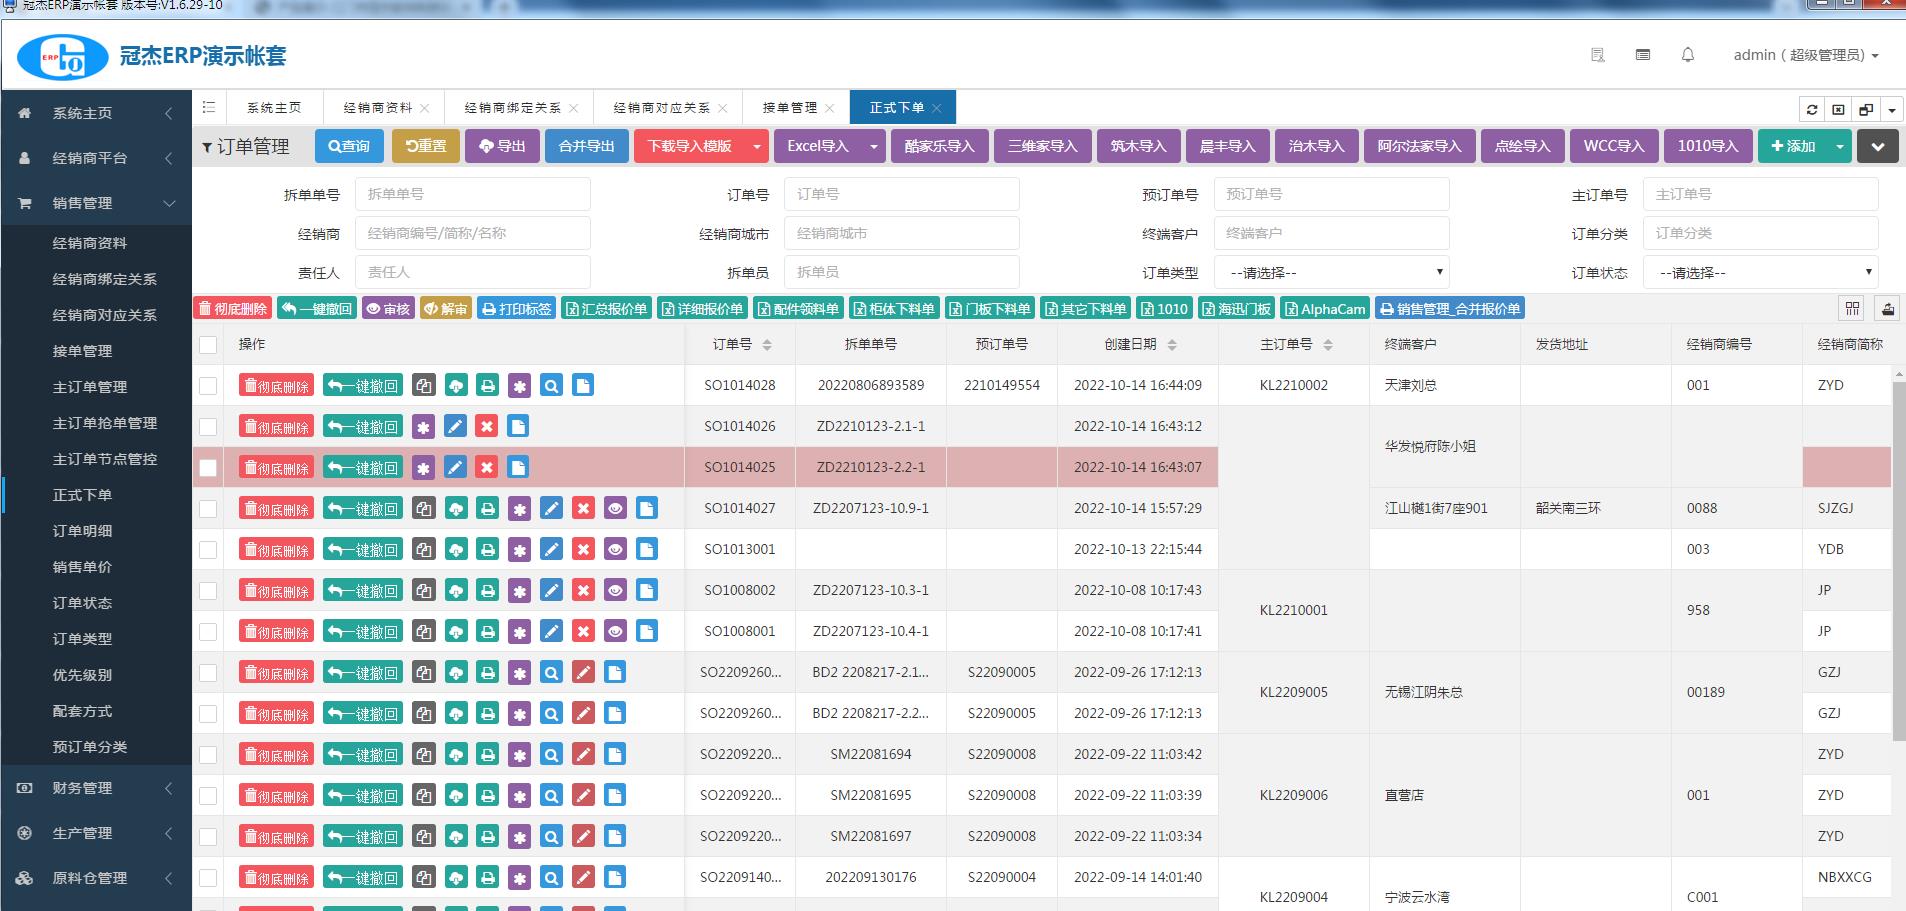Image resolution: width=1906 pixels, height=911 pixels.
Task: Open the 订单类型 dropdown
Action: click(1332, 272)
